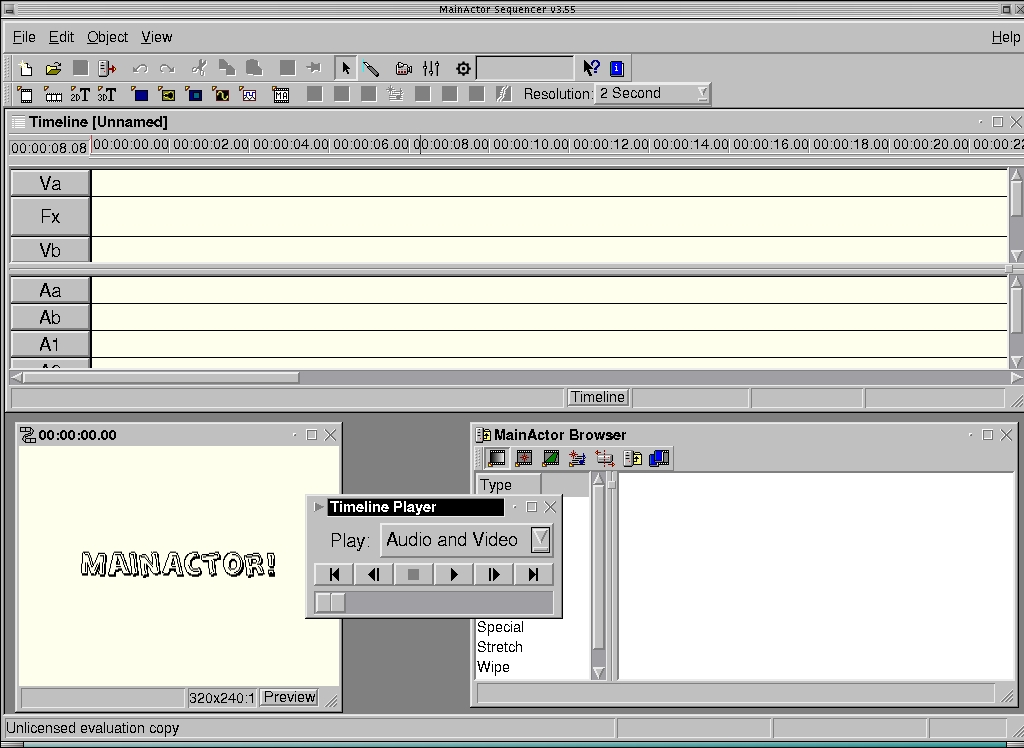Select Wipe in the transitions list

point(493,666)
